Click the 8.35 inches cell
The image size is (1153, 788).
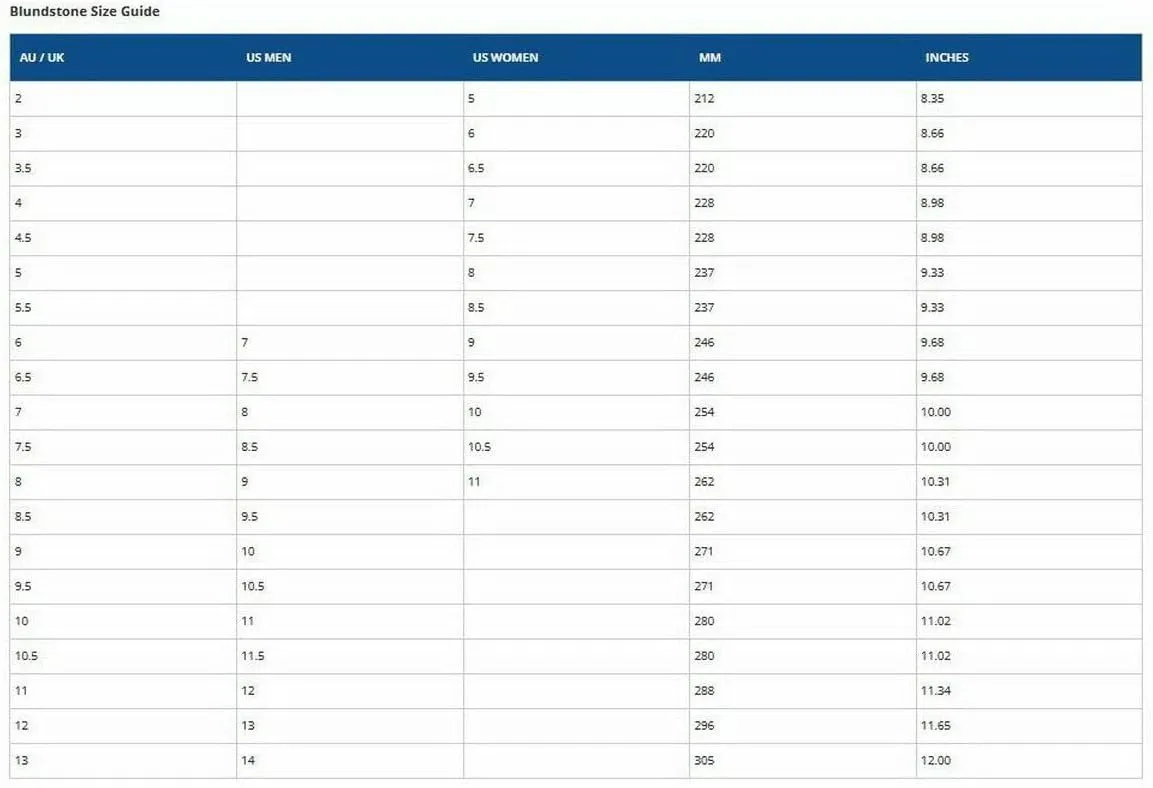(1029, 98)
